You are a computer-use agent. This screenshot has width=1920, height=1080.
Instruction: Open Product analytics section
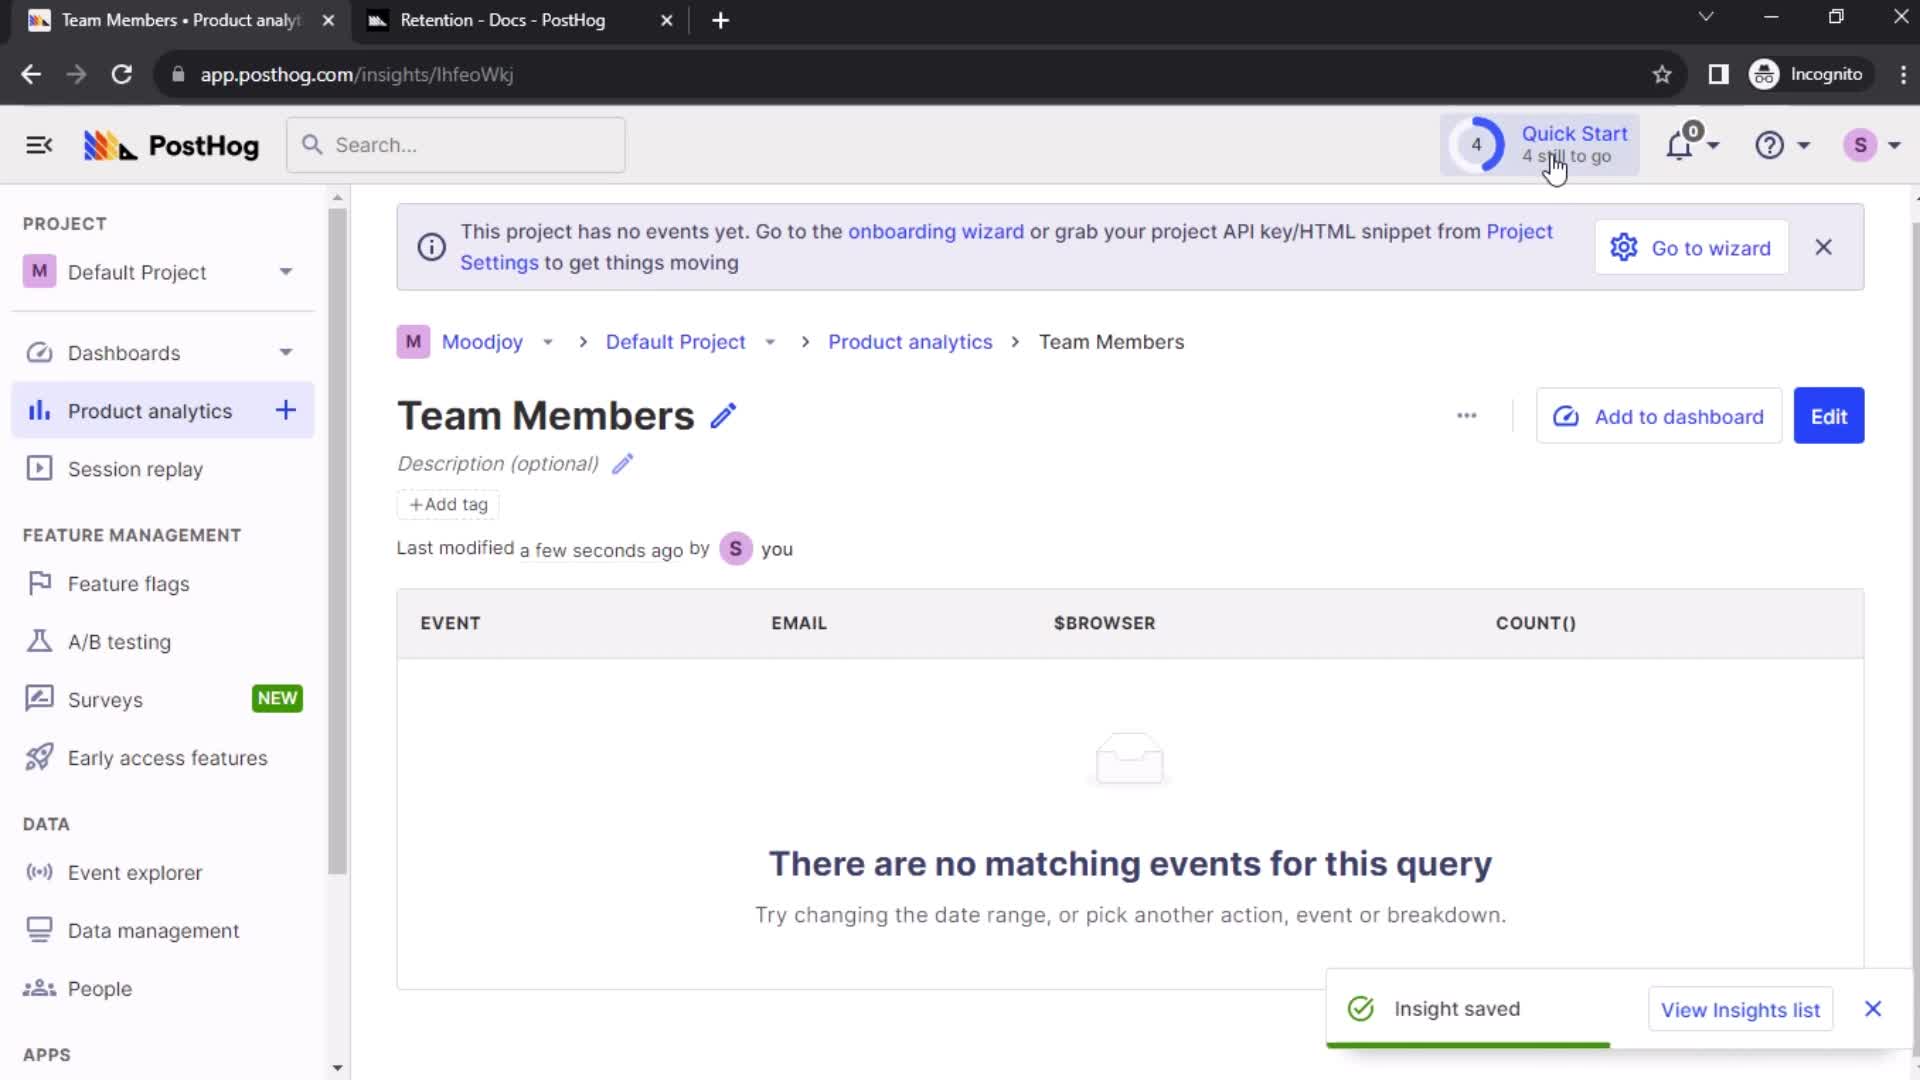click(x=150, y=410)
